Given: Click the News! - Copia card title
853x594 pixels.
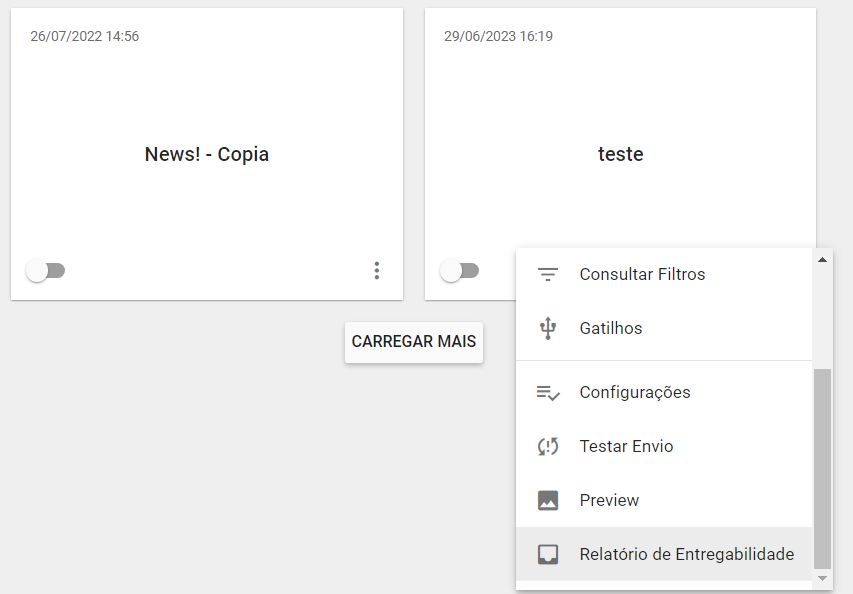Looking at the screenshot, I should [x=207, y=154].
